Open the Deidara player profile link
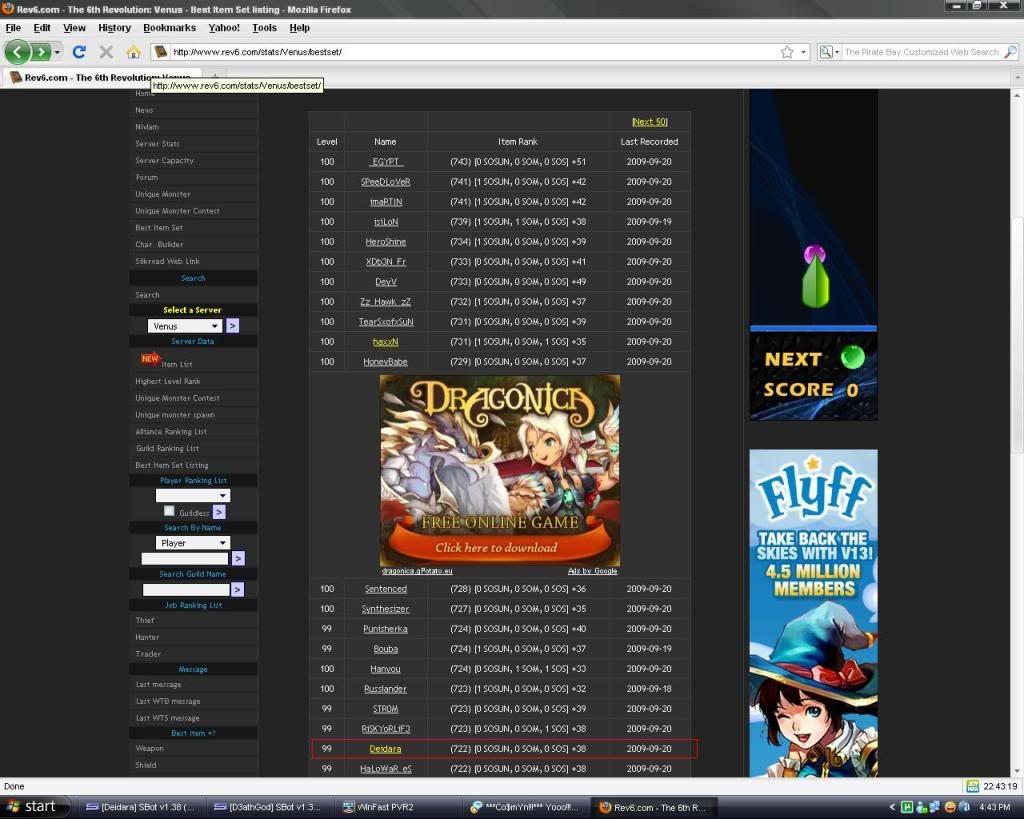The image size is (1024, 819). pyautogui.click(x=385, y=749)
